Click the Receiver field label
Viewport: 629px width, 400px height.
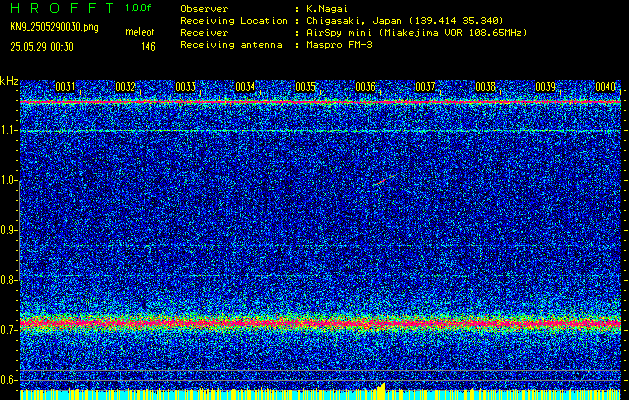(204, 33)
